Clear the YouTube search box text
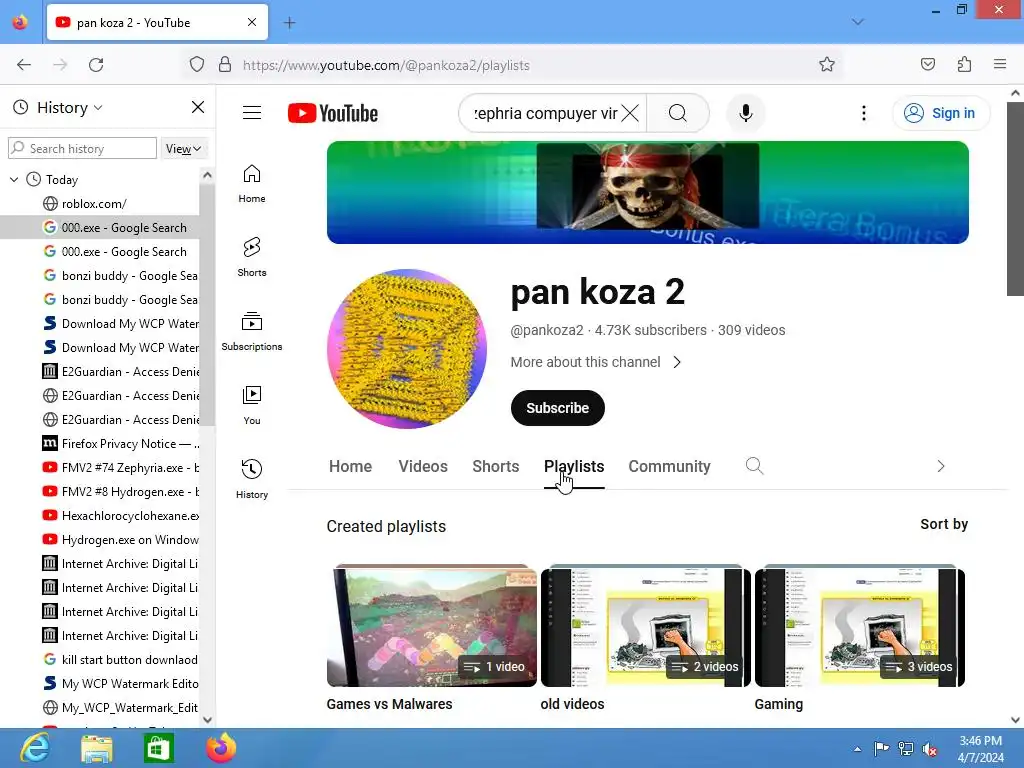 point(630,113)
